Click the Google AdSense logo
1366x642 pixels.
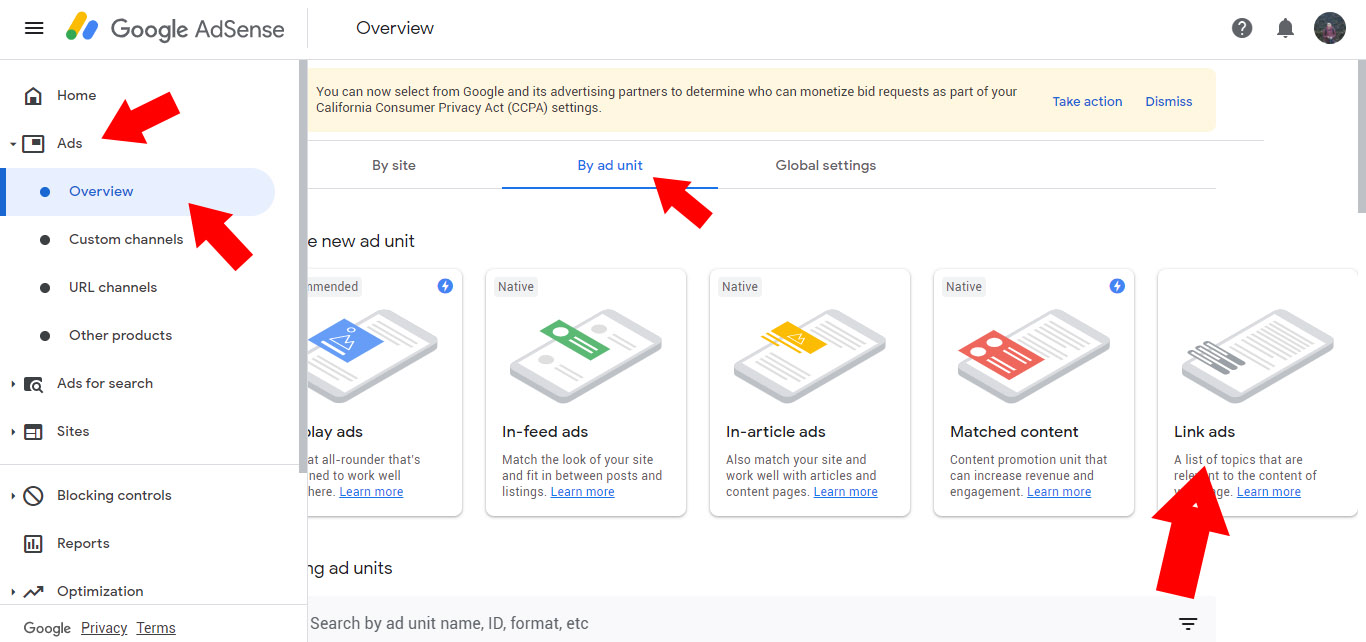click(x=175, y=28)
